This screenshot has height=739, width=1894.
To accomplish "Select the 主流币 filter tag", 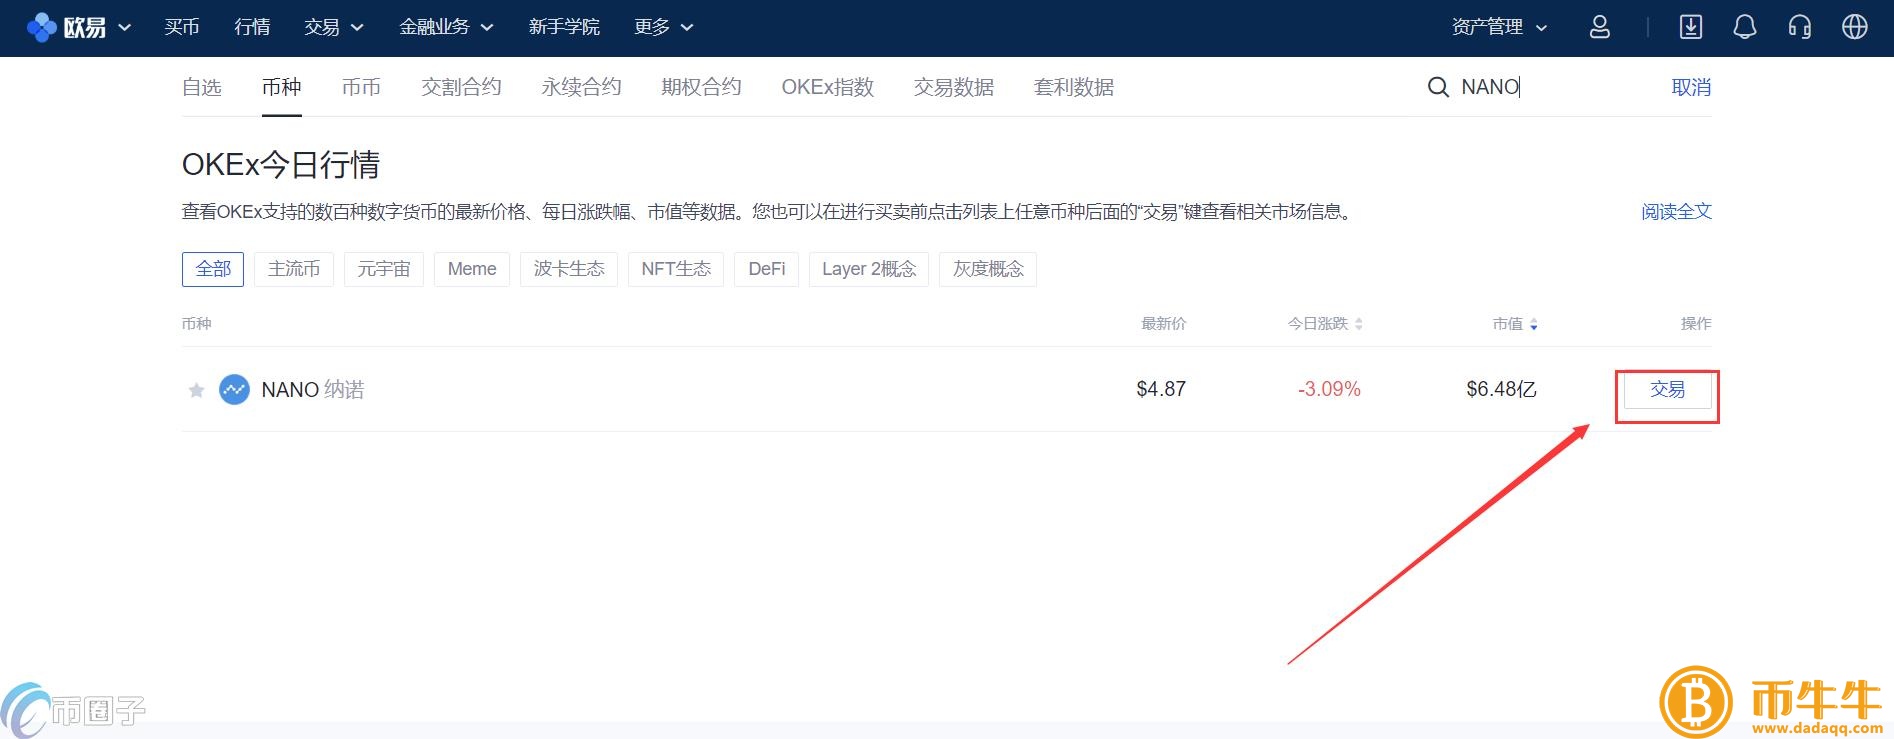I will point(294,269).
